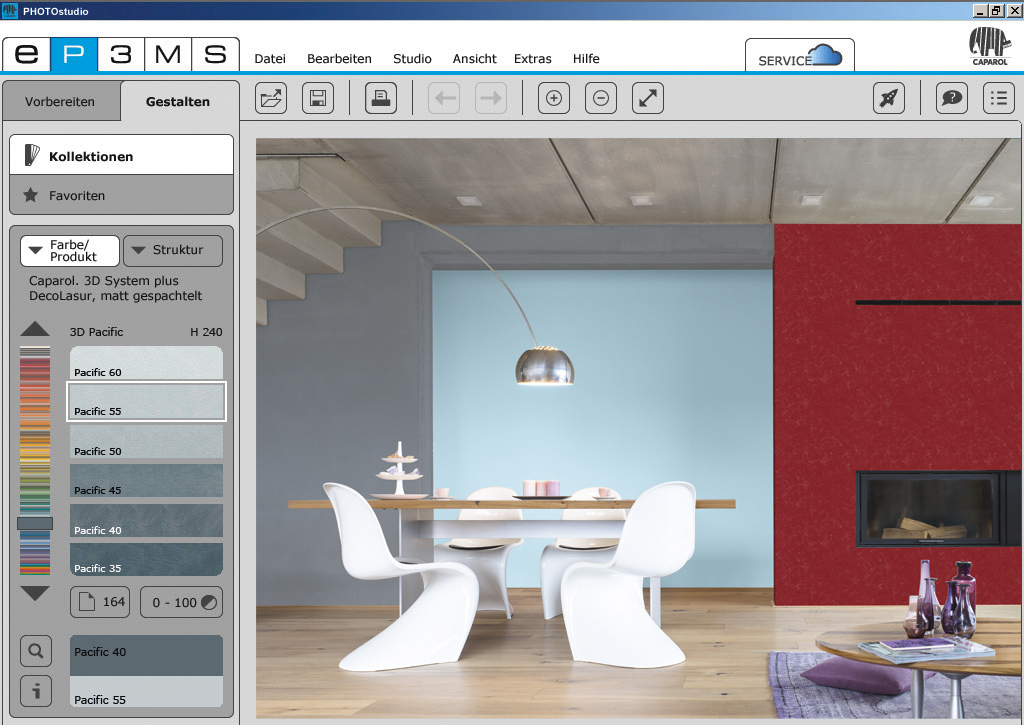Toggle fullscreen with the diagonal arrows icon
1024x725 pixels.
tap(648, 98)
